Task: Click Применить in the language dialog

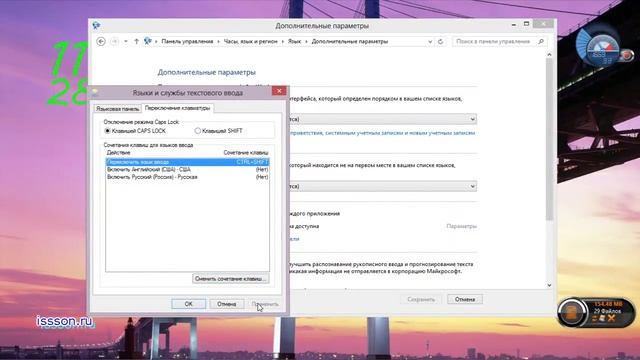Action: pos(265,304)
